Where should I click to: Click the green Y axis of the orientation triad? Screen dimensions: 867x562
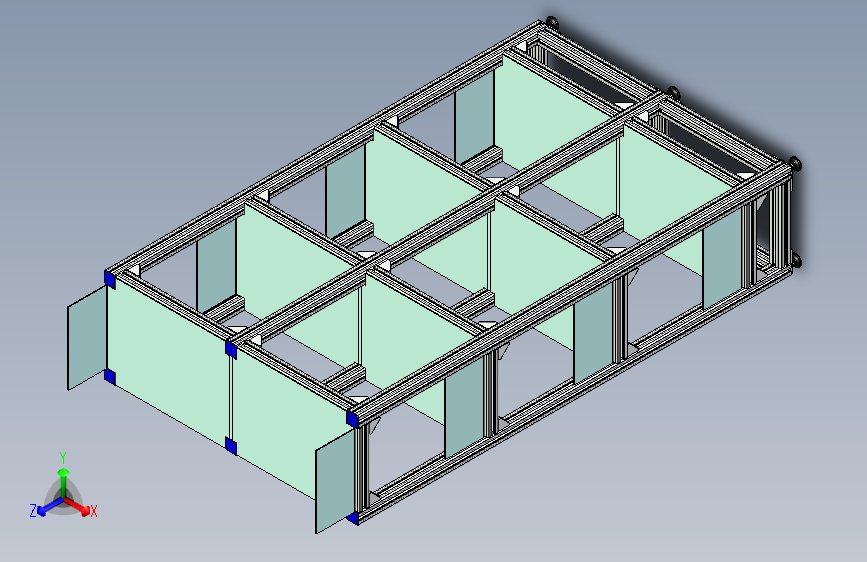click(x=64, y=483)
